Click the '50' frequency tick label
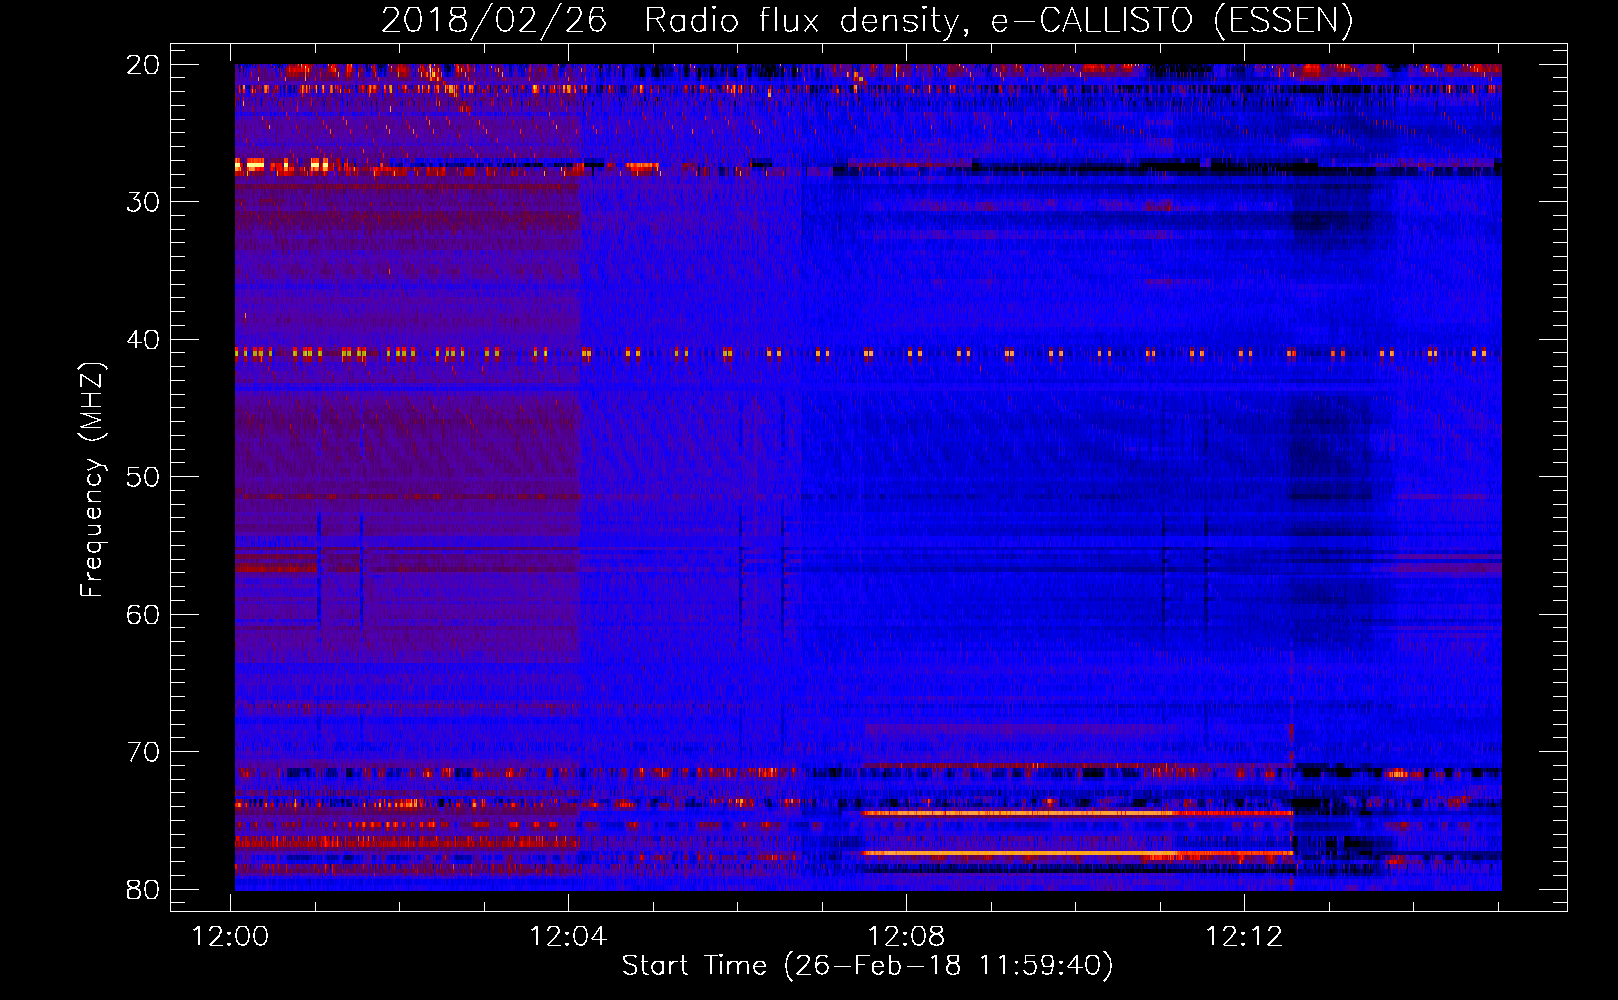 pos(143,477)
